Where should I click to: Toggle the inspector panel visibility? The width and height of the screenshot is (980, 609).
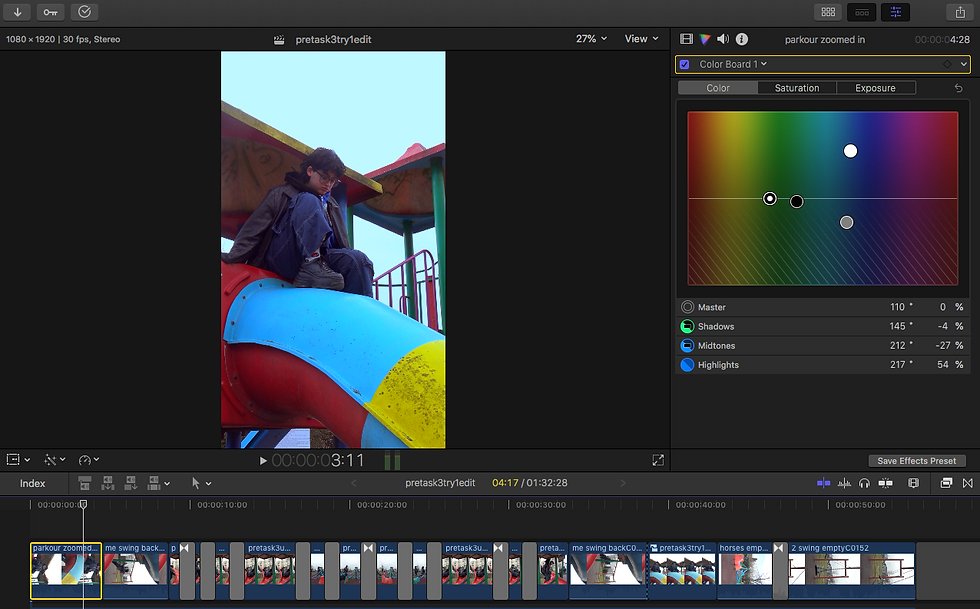(894, 12)
